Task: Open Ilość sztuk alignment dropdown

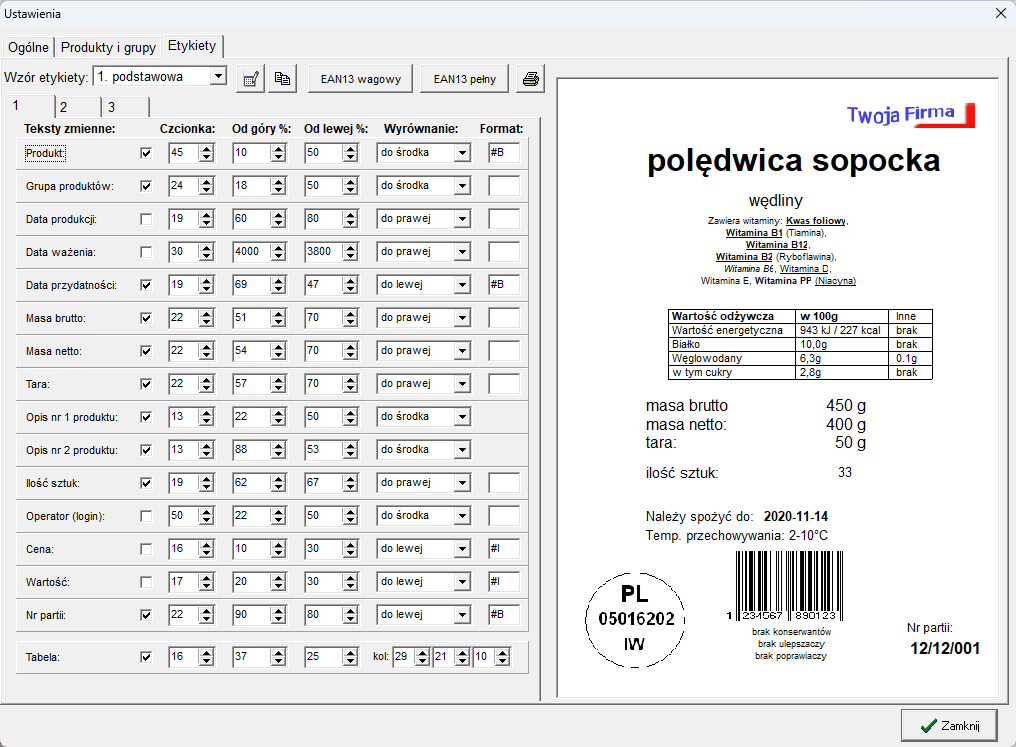Action: coord(462,483)
